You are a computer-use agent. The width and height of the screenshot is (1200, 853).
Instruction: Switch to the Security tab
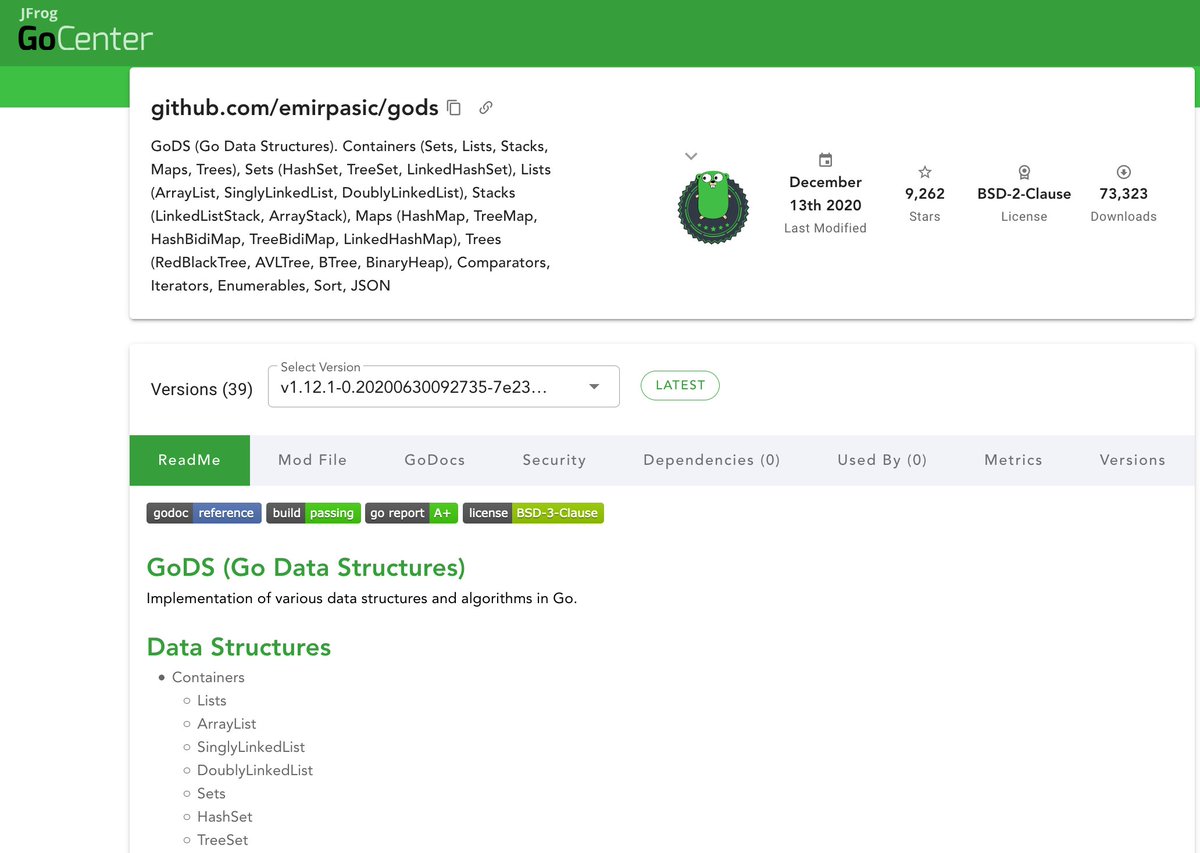click(554, 460)
